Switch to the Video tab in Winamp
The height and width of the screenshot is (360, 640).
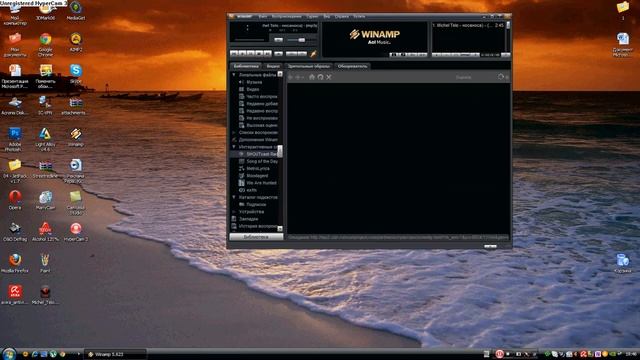click(x=273, y=66)
